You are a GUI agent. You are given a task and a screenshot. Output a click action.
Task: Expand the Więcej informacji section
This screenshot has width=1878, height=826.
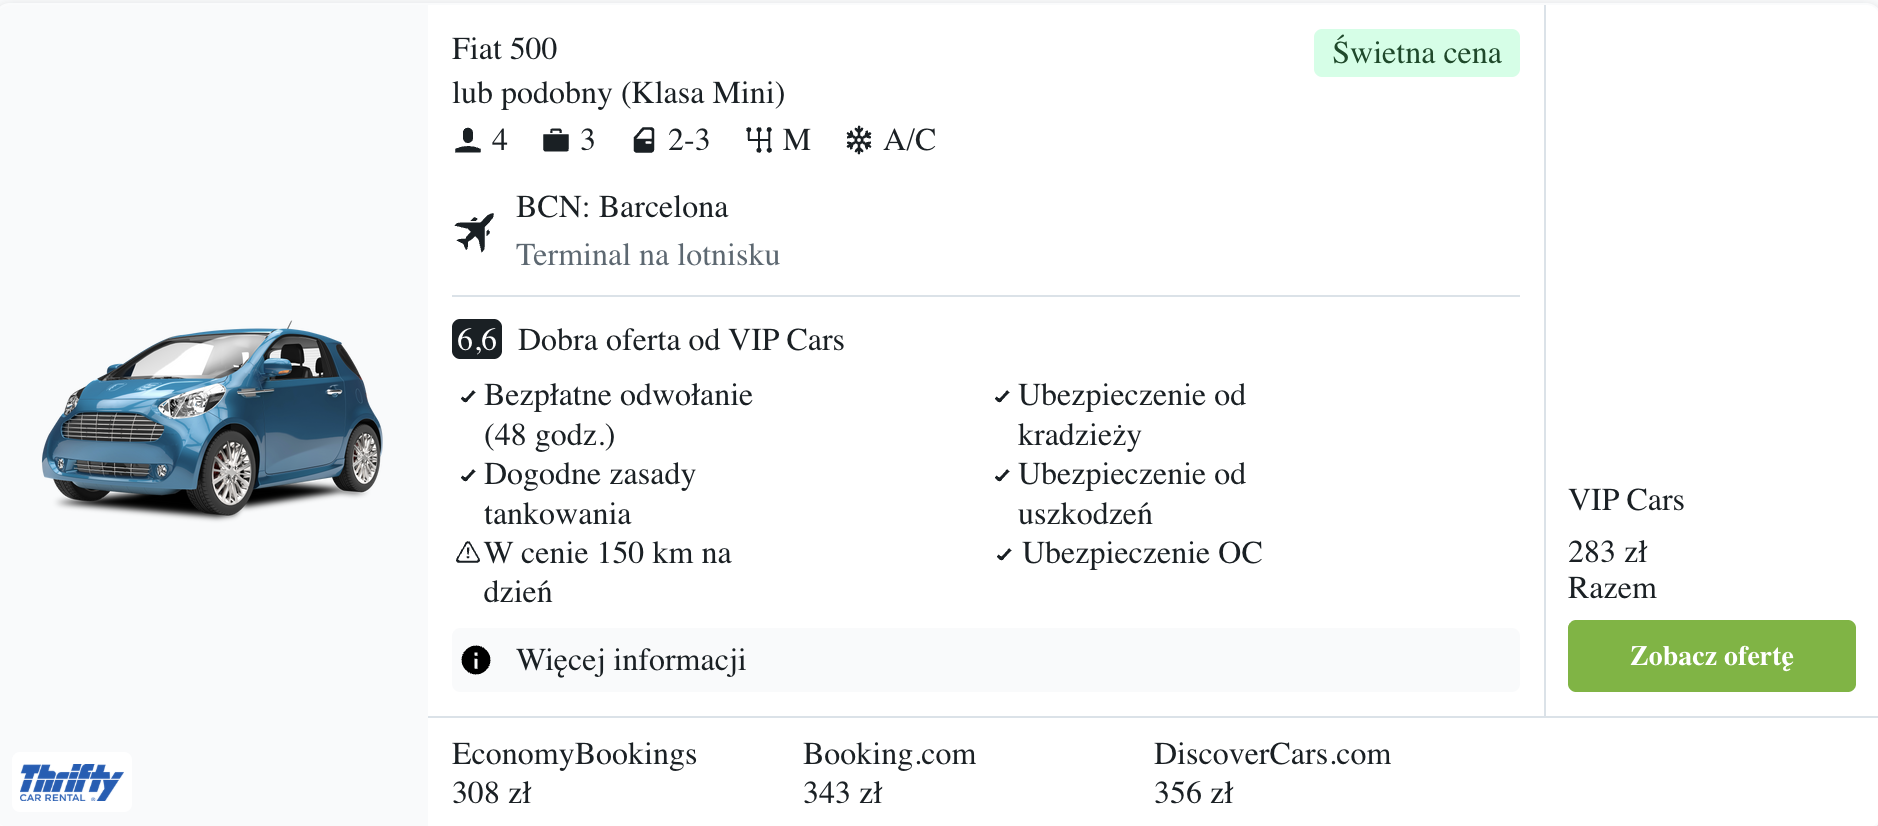coord(630,660)
